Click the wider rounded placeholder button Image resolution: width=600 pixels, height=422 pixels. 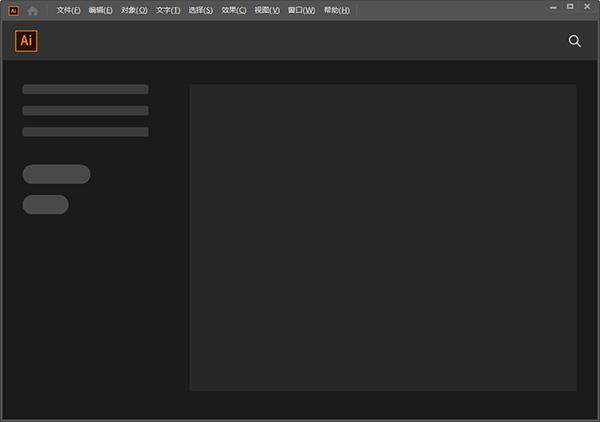click(56, 174)
